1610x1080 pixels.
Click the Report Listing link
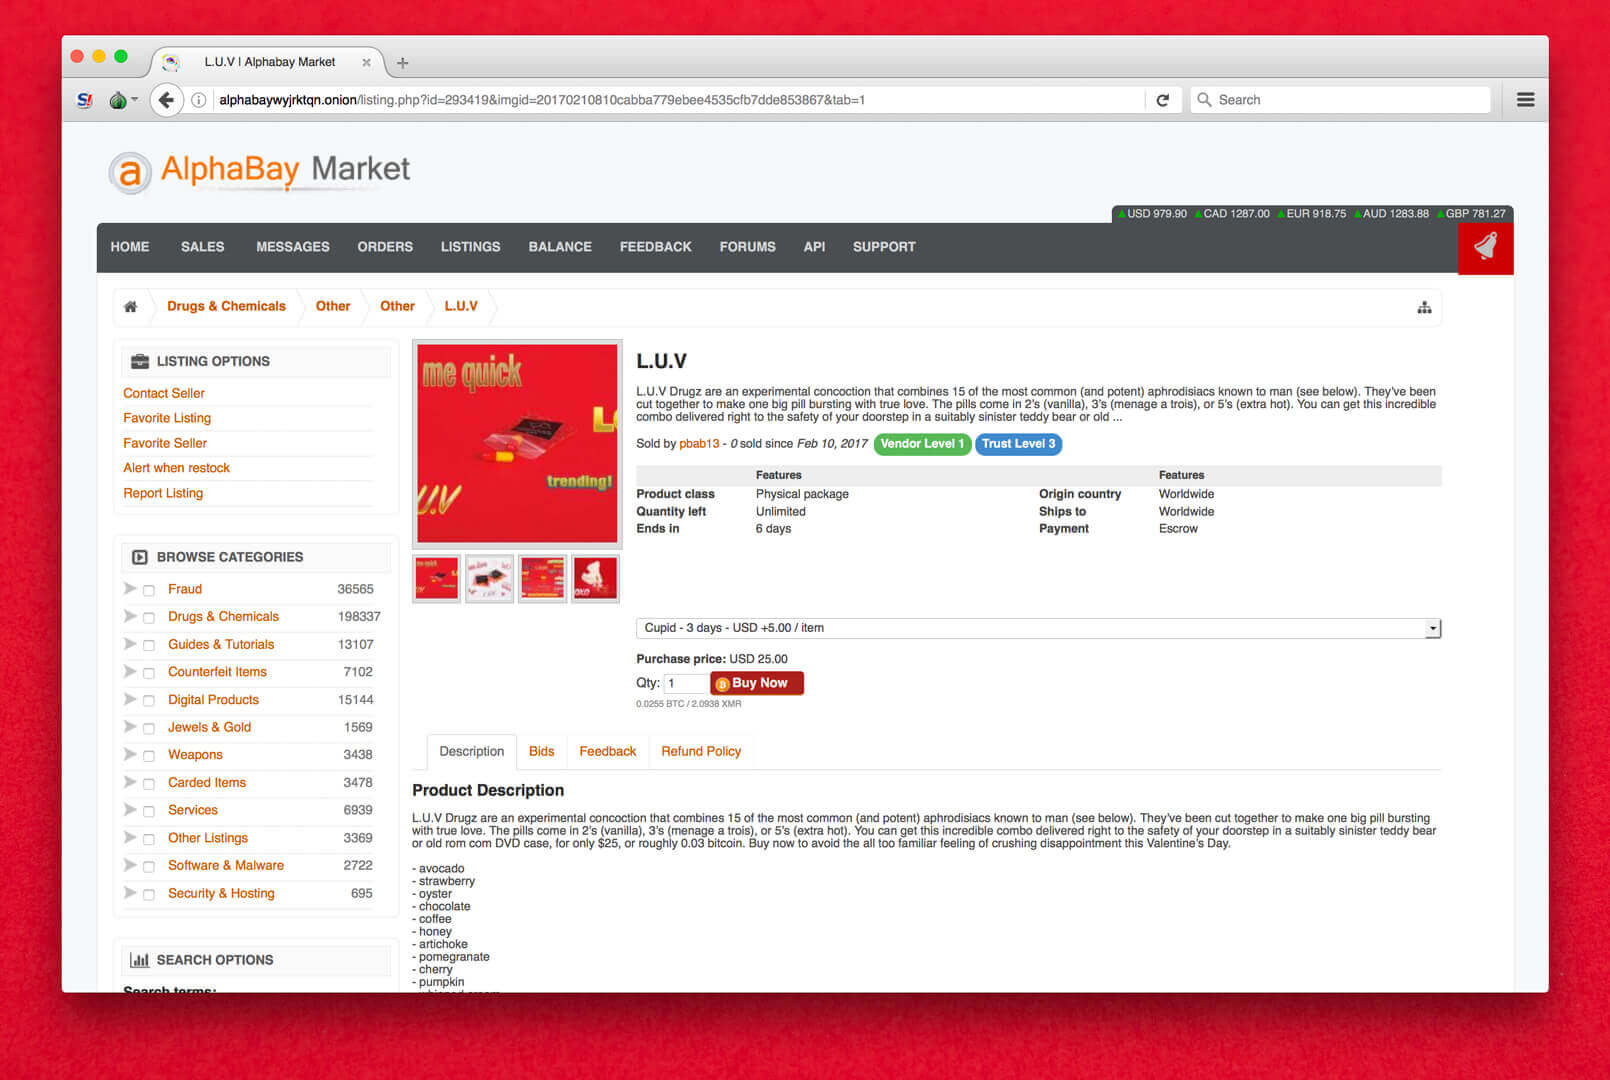tap(163, 494)
